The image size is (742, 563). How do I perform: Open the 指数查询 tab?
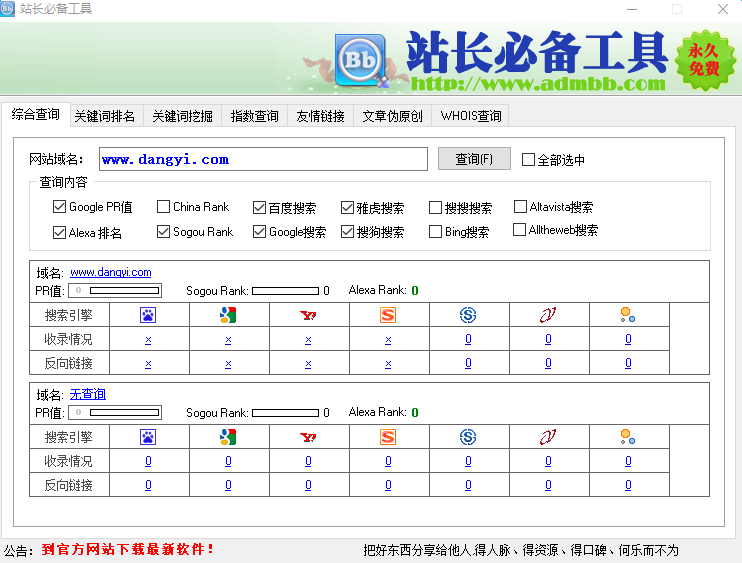point(255,116)
